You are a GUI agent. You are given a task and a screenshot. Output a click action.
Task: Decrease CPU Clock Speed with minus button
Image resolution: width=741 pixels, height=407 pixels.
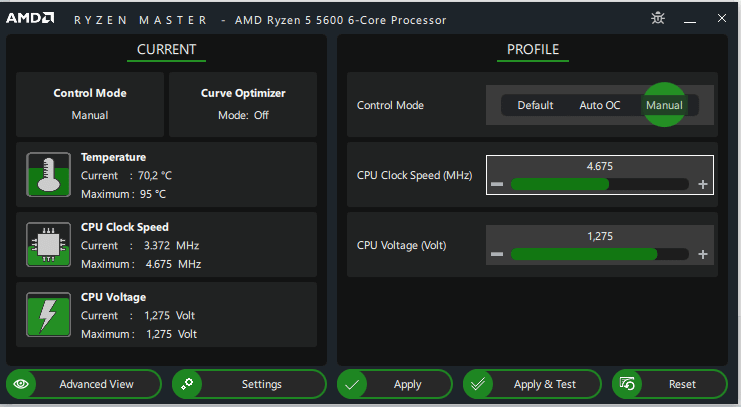[x=497, y=184]
